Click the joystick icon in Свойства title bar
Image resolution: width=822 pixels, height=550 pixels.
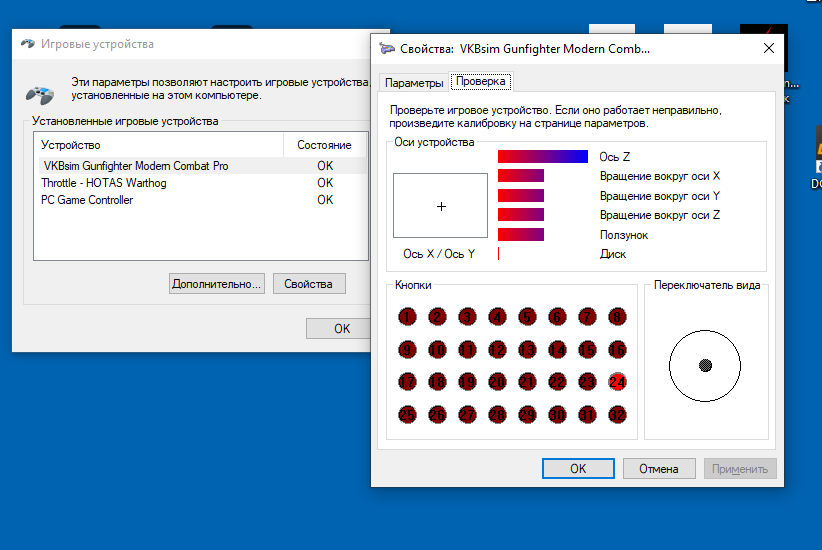pyautogui.click(x=387, y=49)
